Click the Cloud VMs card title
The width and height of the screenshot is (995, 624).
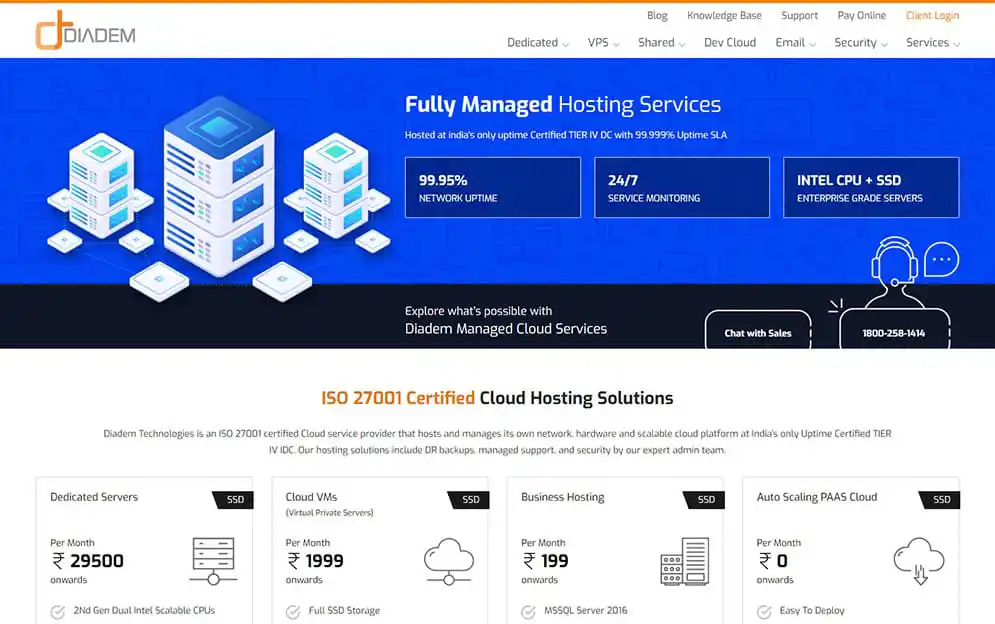pos(311,497)
